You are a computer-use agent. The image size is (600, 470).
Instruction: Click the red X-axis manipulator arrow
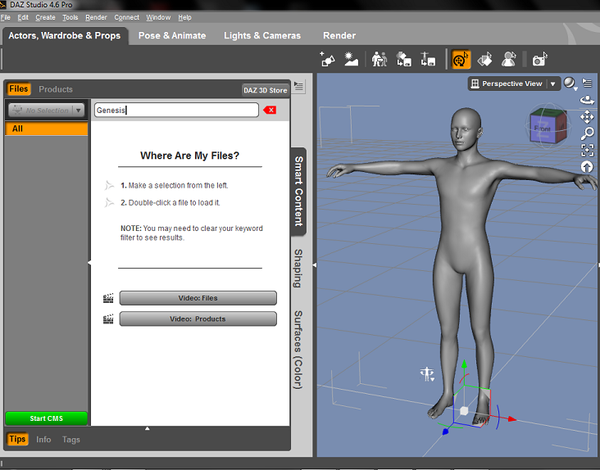(x=512, y=419)
